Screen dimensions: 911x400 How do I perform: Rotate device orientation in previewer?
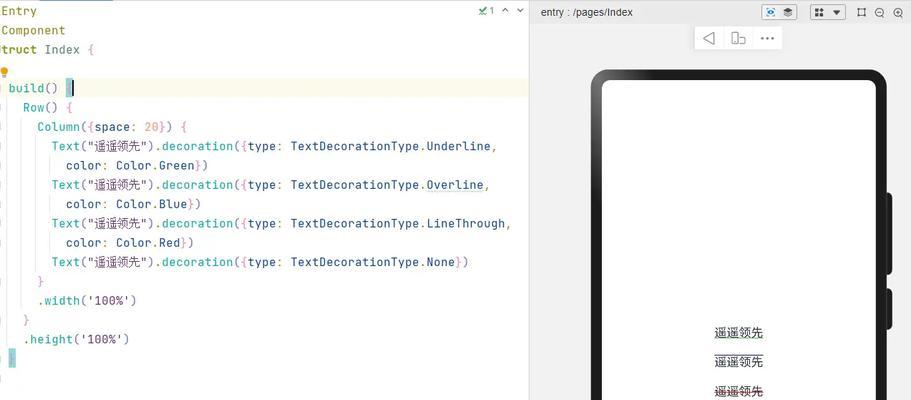coord(738,38)
